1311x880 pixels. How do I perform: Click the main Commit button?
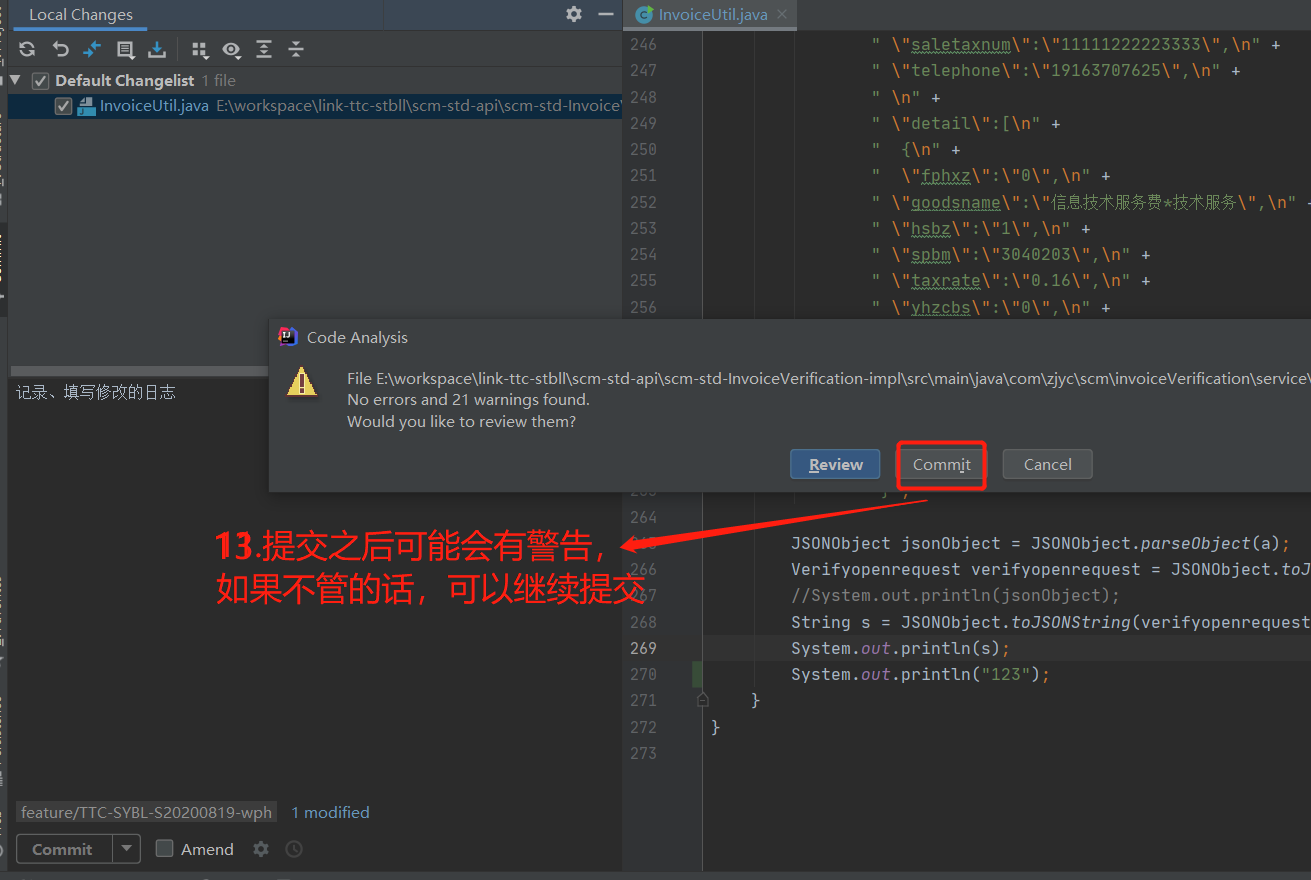[x=63, y=849]
